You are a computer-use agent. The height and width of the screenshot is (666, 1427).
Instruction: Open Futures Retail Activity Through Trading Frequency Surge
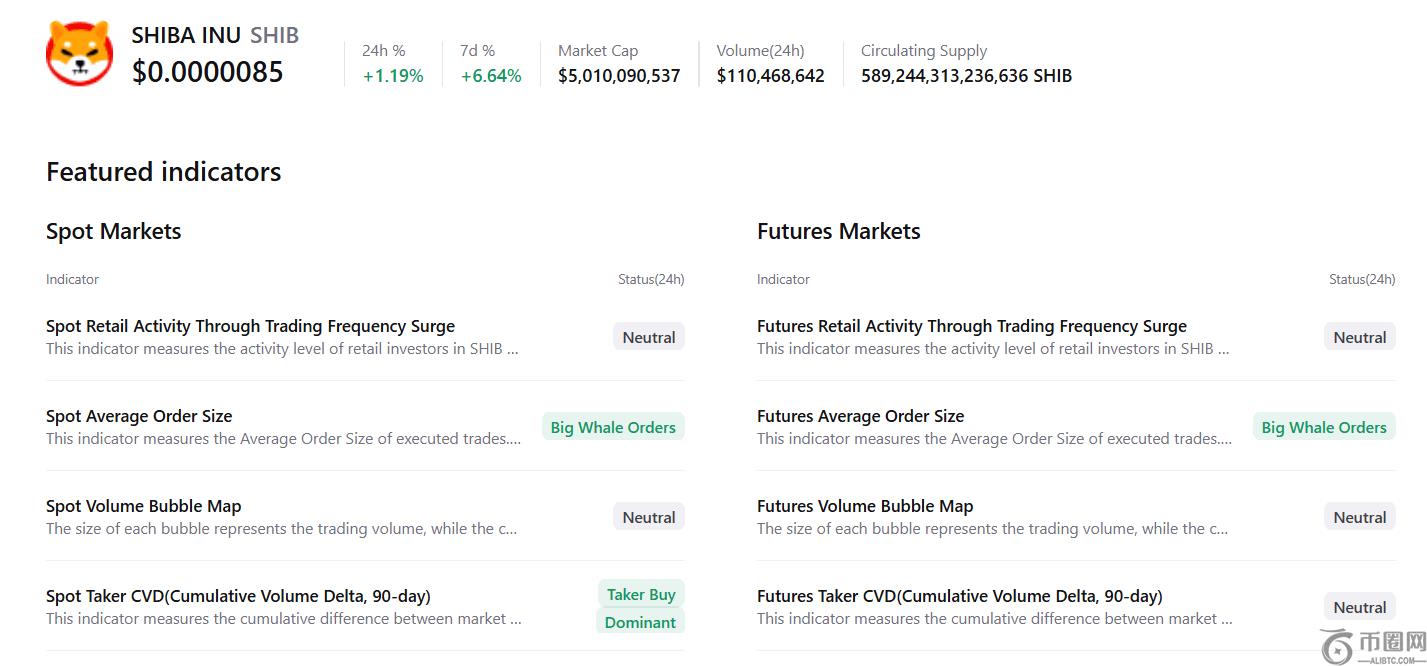971,326
